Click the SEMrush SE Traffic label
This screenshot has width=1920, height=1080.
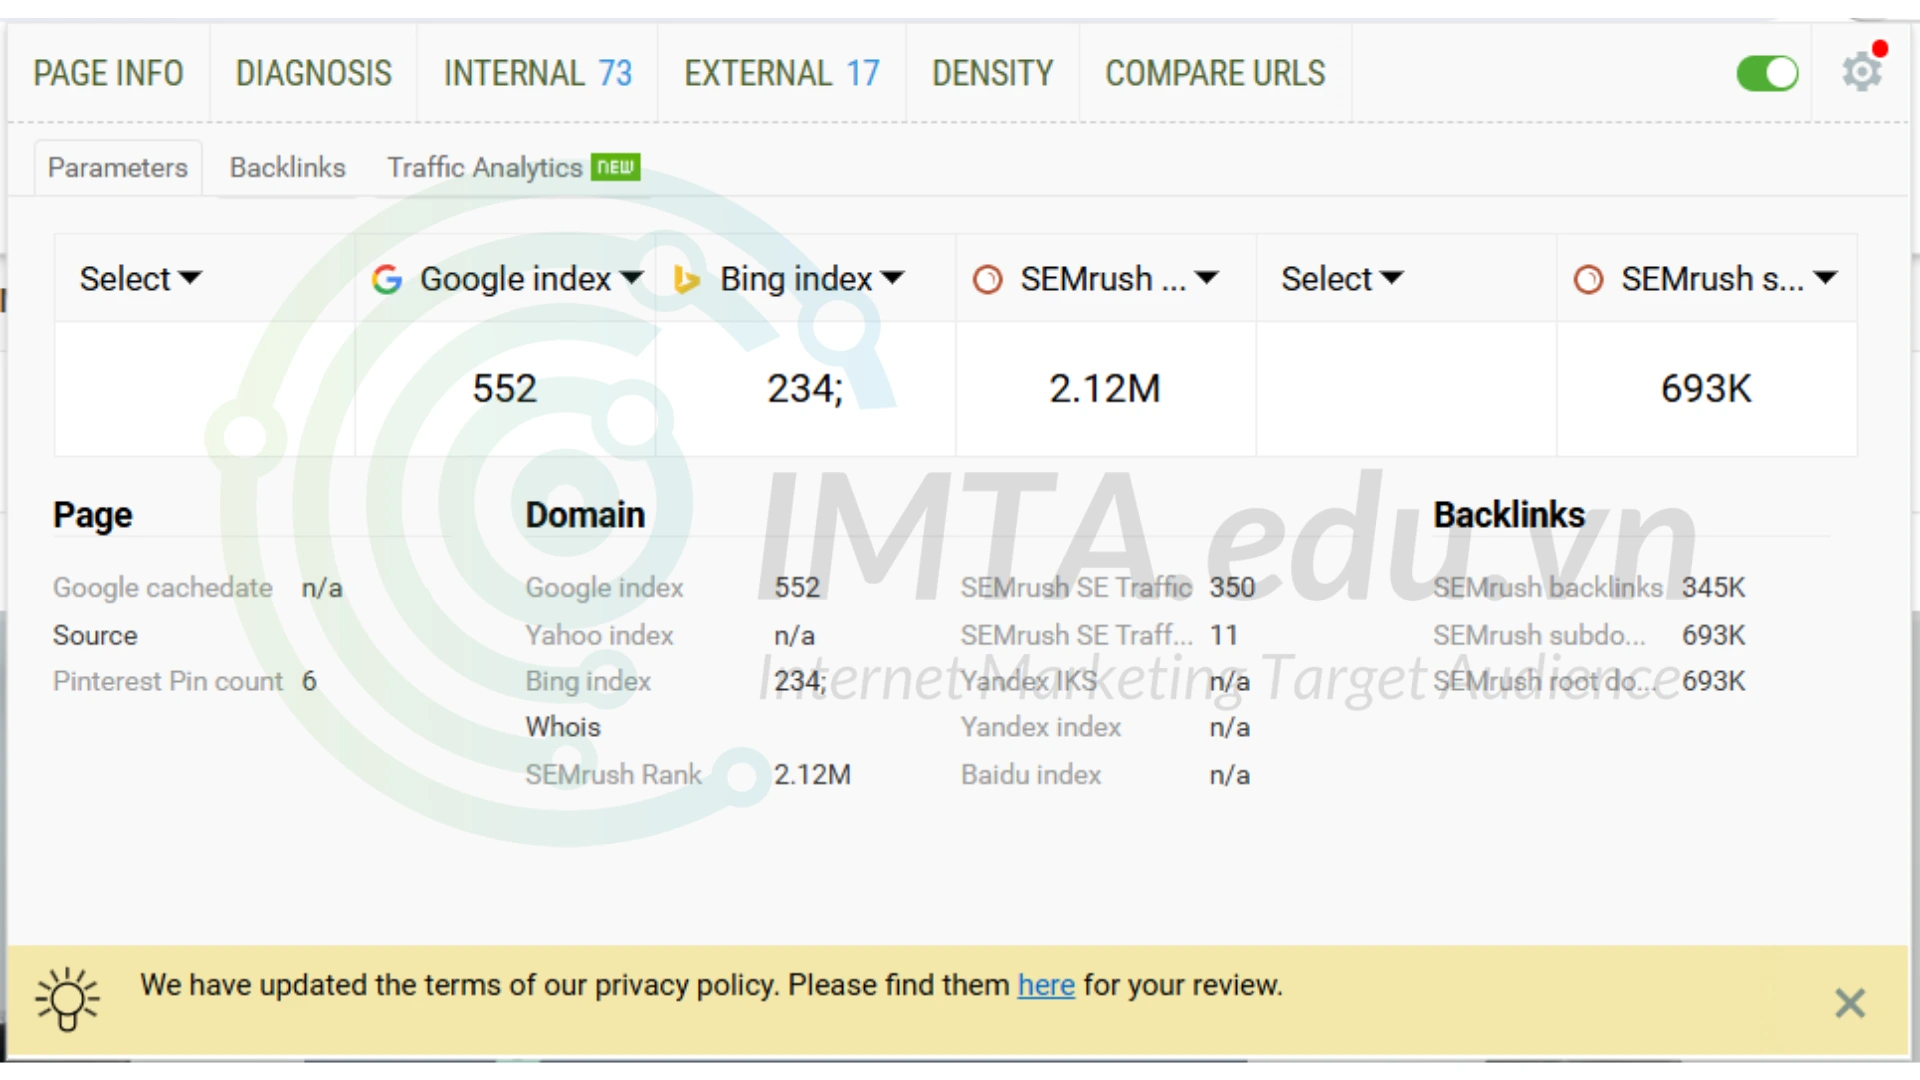1076,588
